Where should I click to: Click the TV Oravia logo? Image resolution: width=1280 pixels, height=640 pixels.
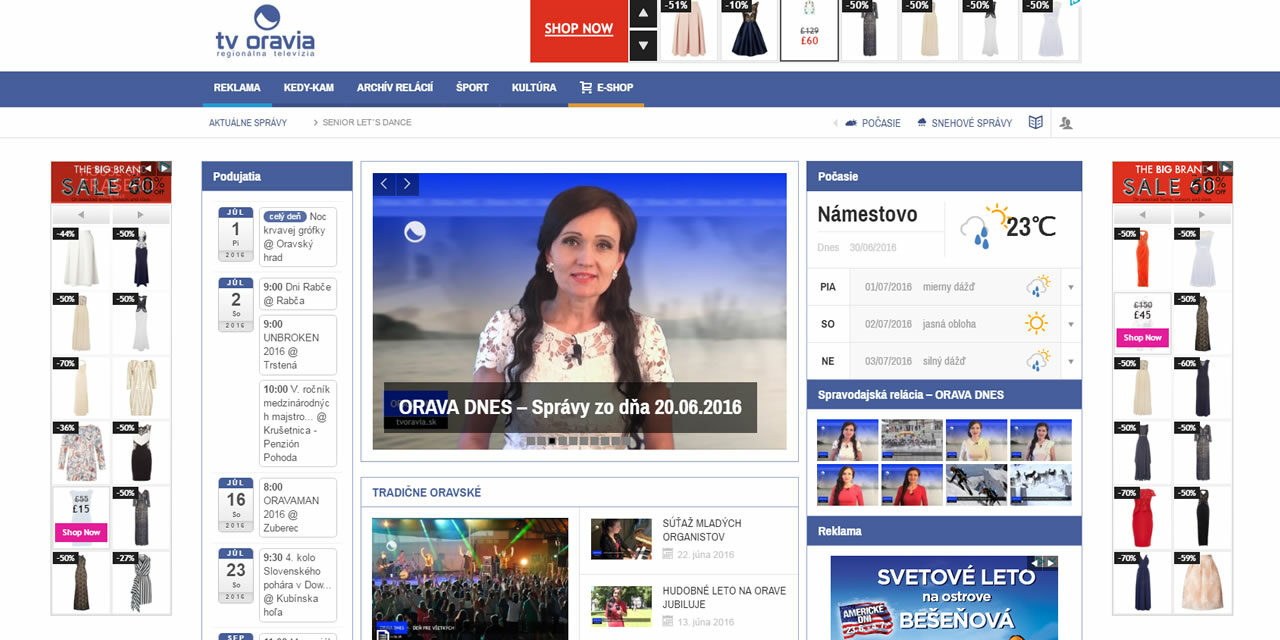point(265,32)
